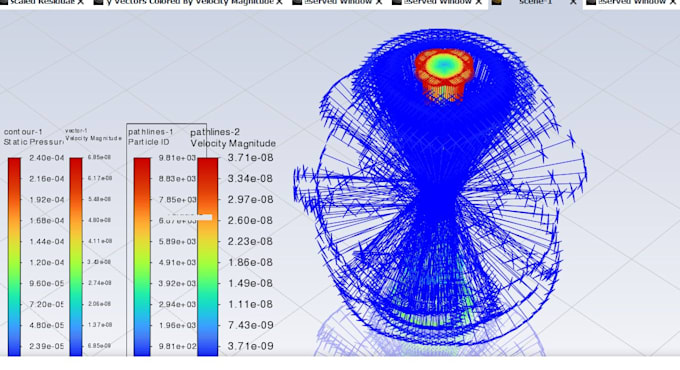
Task: Click the 4.11e-08 vector legend value
Action: click(100, 241)
